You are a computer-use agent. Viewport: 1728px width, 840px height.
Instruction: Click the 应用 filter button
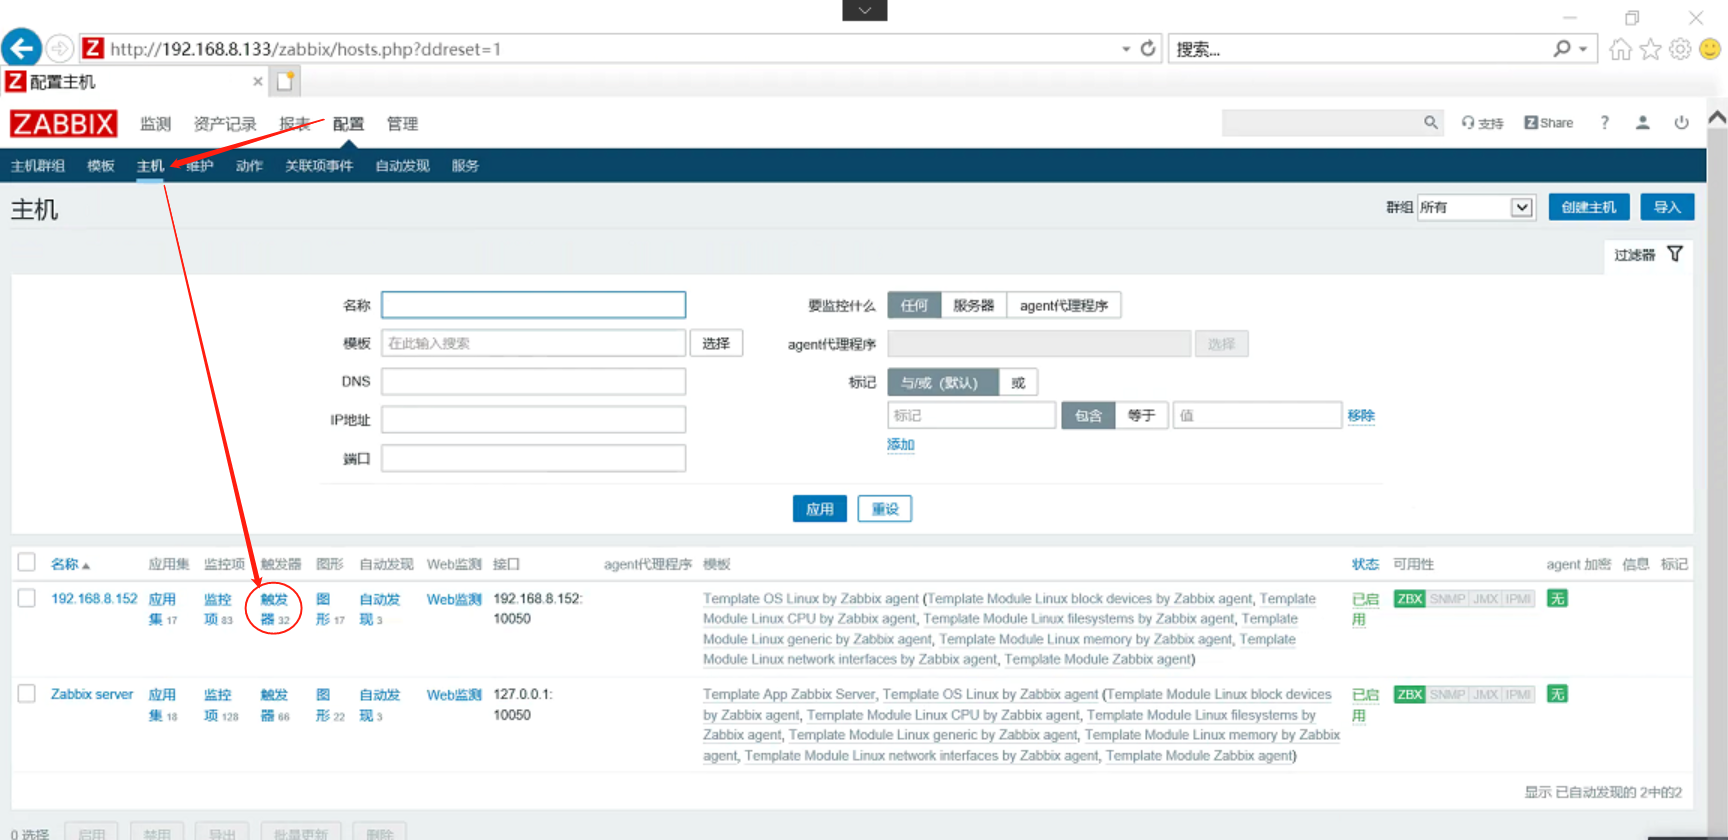tap(820, 509)
